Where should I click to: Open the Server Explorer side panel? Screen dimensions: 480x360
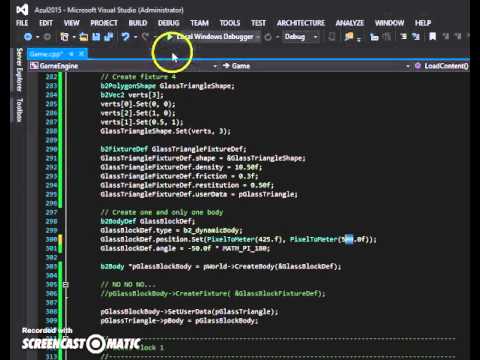click(x=20, y=71)
